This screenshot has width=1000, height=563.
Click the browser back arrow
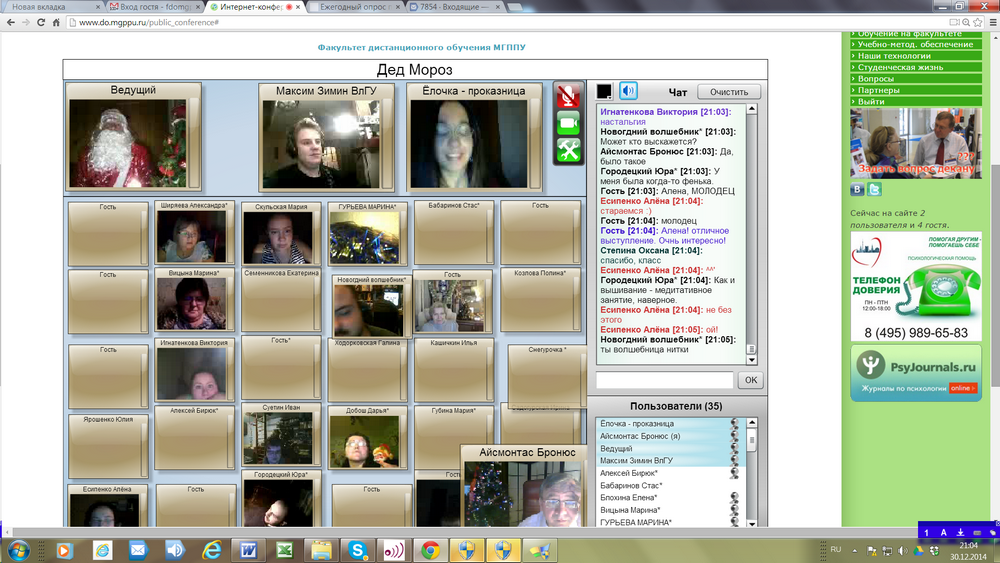pyautogui.click(x=10, y=22)
